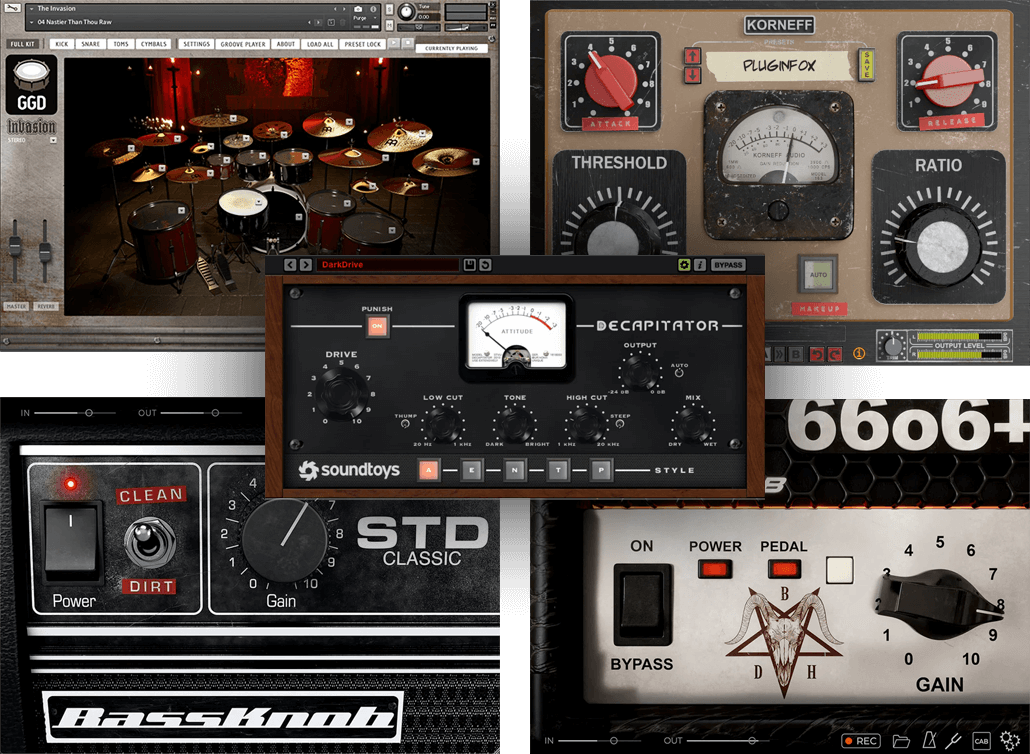Select the TOMS tab
The image size is (1030, 754).
121,44
